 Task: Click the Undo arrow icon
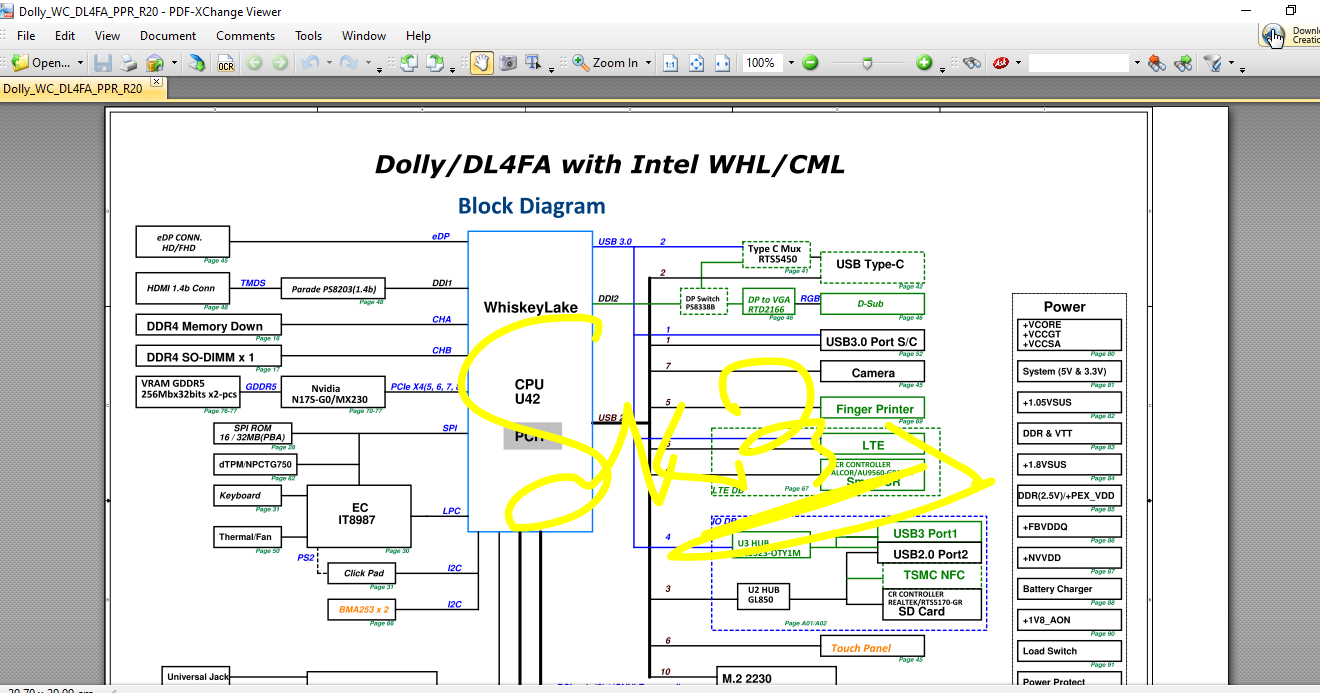click(x=310, y=62)
